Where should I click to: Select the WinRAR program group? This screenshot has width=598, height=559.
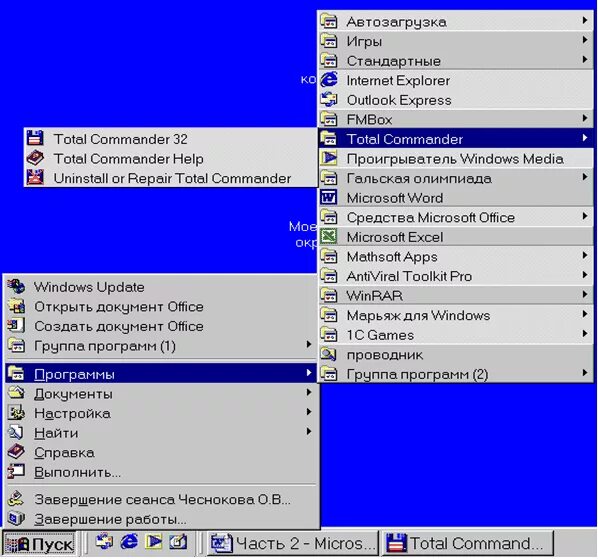point(455,296)
